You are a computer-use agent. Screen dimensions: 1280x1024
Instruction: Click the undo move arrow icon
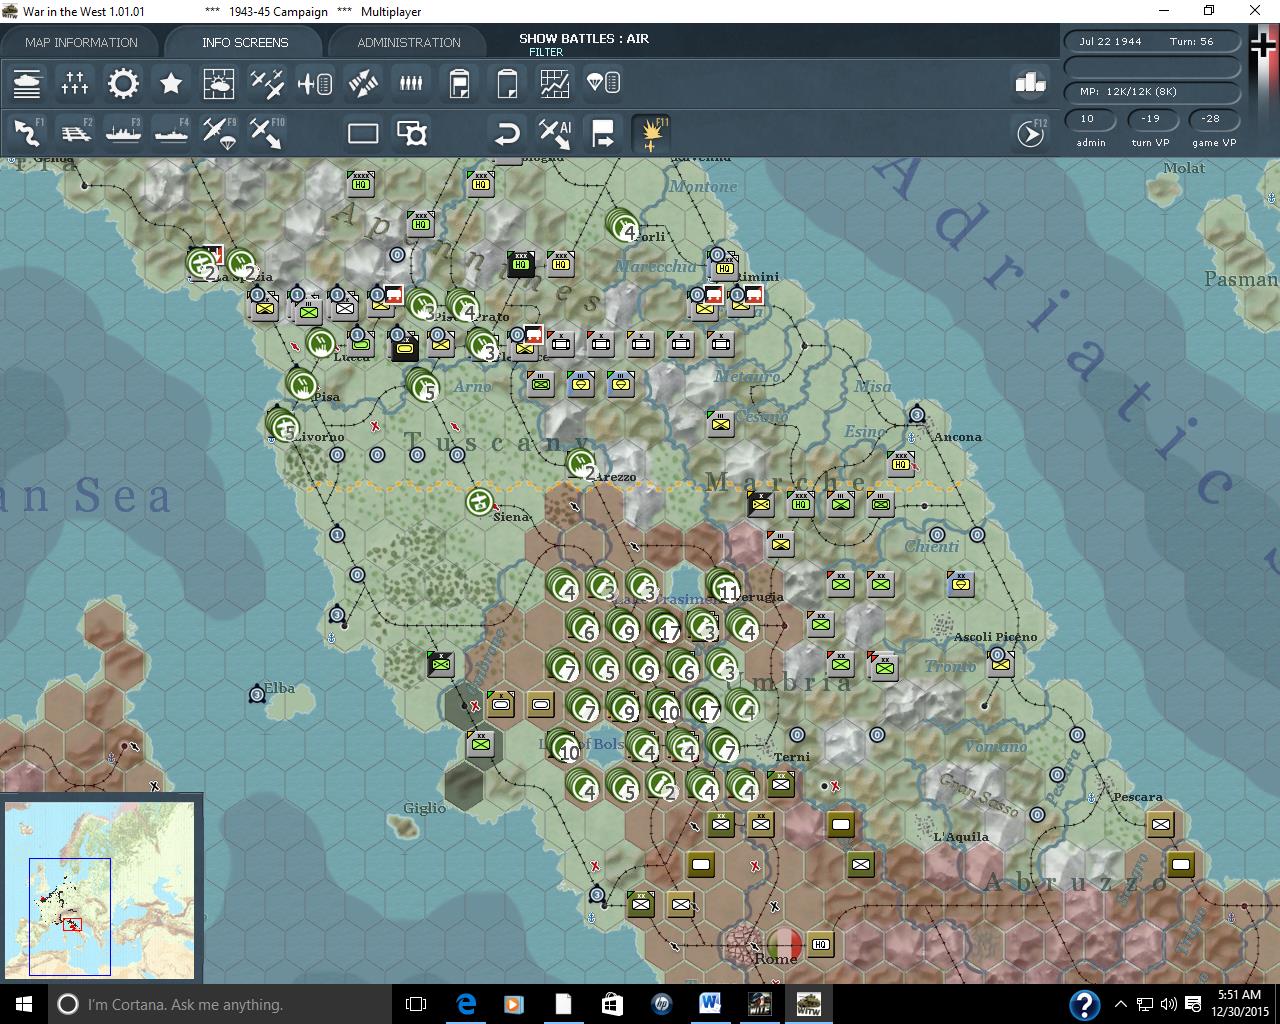pos(507,133)
